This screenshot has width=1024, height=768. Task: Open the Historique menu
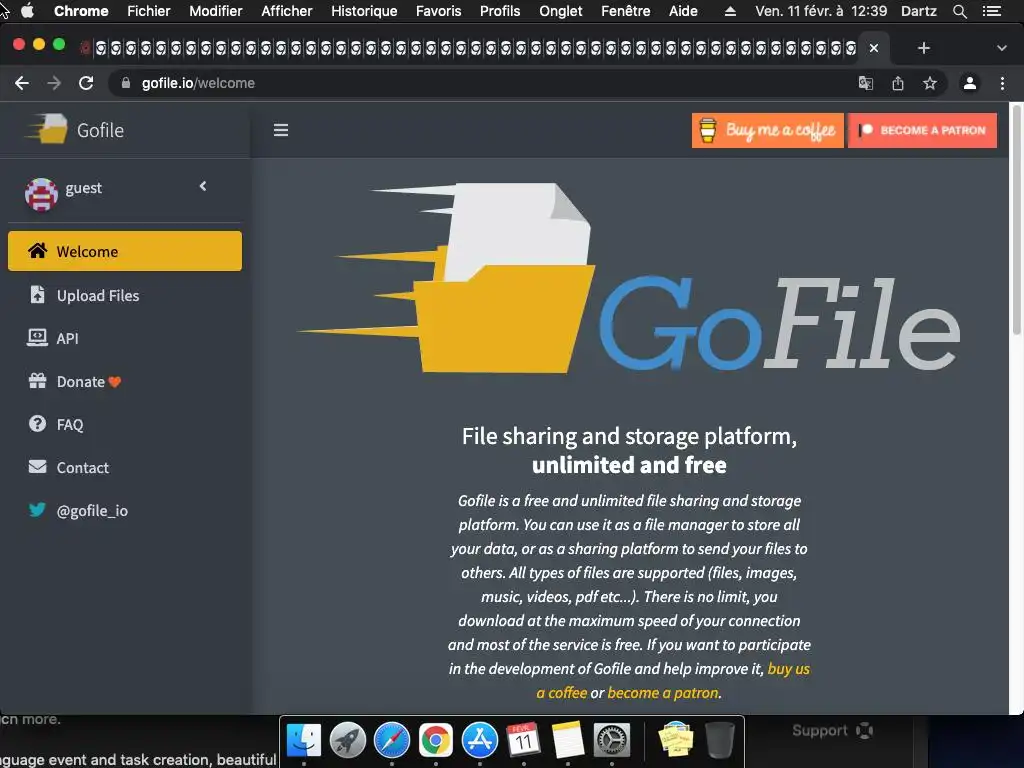point(364,11)
